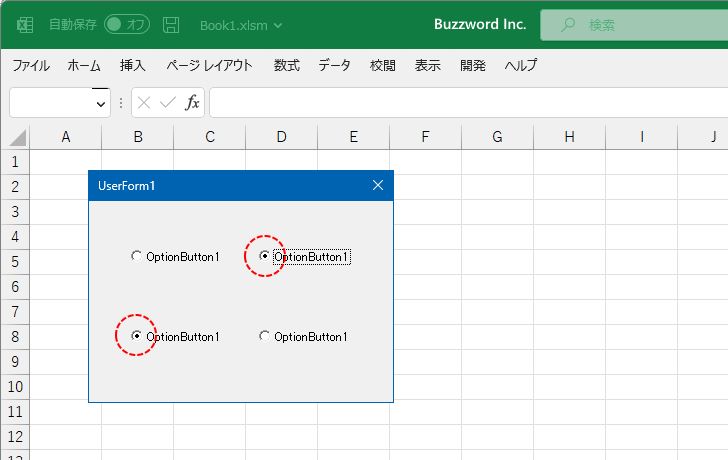Select the top-left OptionButton1 radio
The width and height of the screenshot is (728, 460).
136,256
